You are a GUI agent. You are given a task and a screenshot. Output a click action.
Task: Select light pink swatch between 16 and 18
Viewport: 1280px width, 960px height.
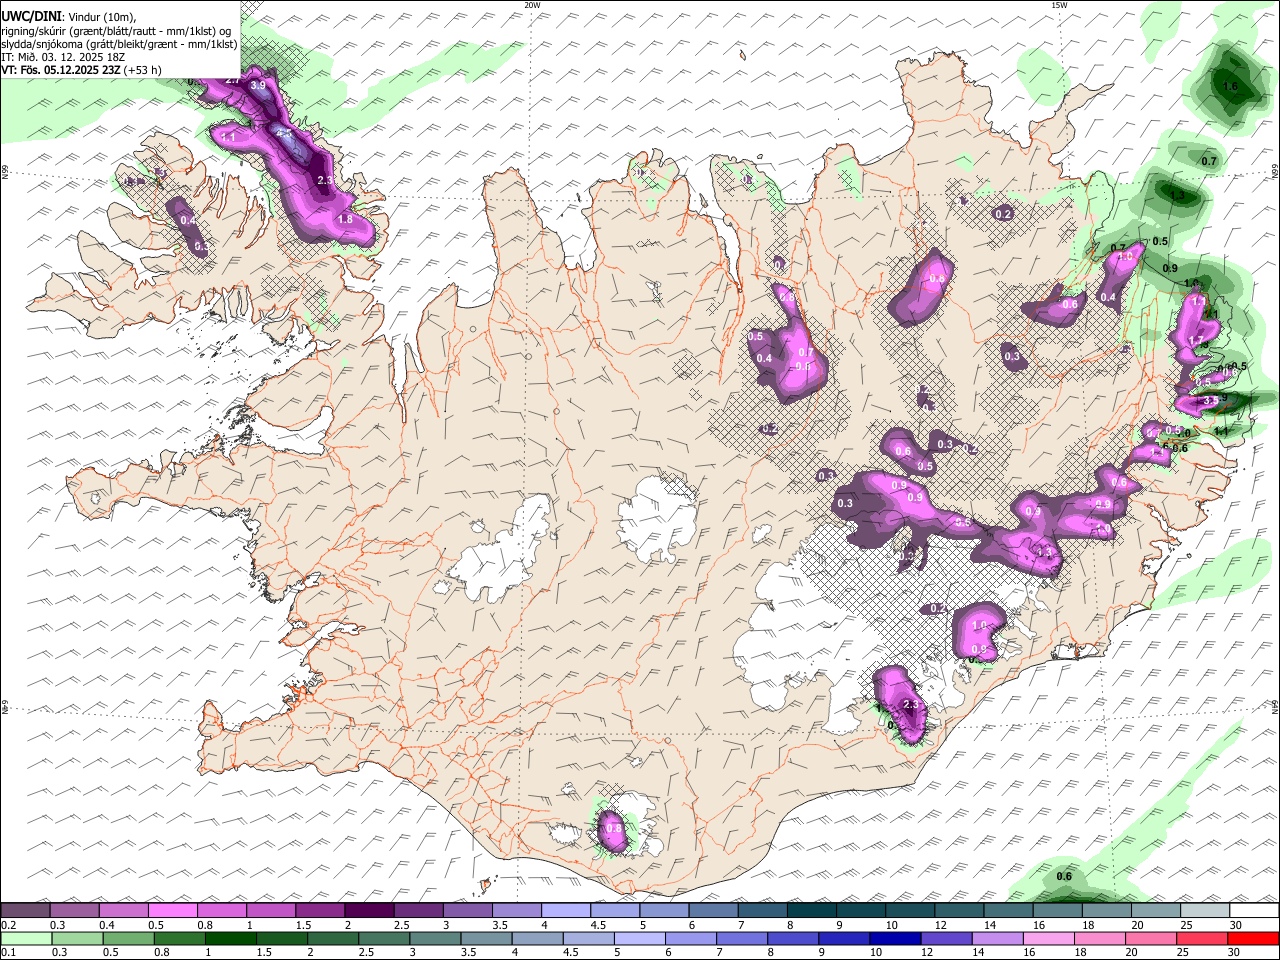(x=1048, y=938)
